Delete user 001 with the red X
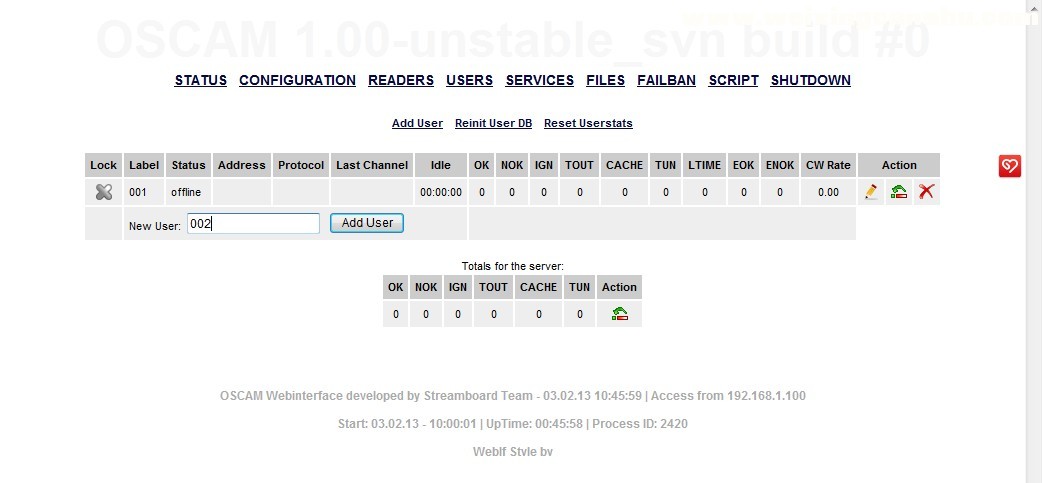Image resolution: width=1042 pixels, height=483 pixels. click(x=926, y=192)
